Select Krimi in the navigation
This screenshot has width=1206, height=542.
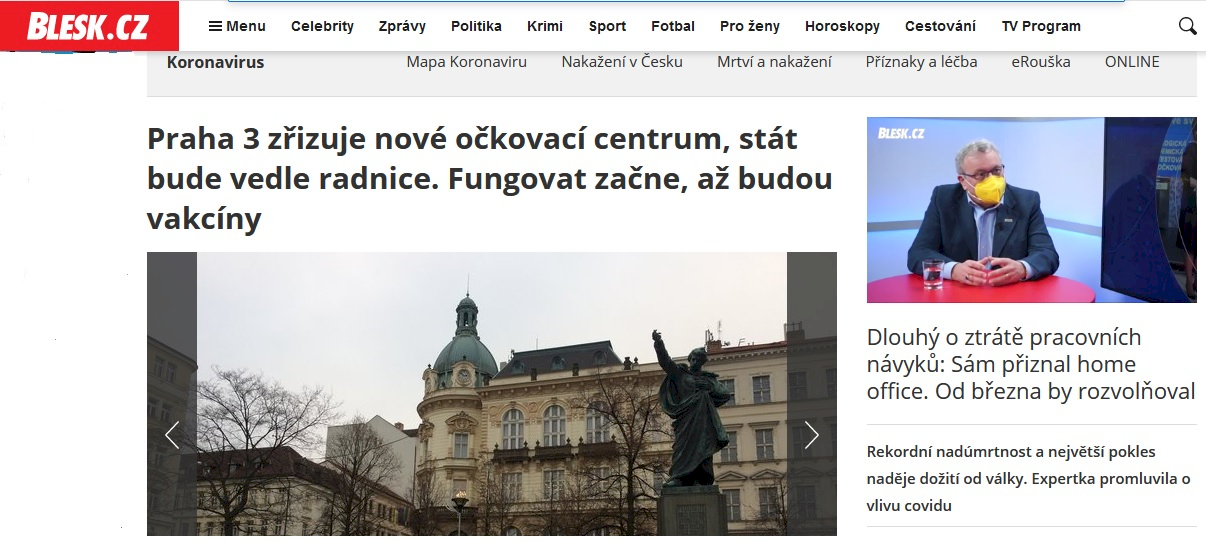(x=545, y=26)
